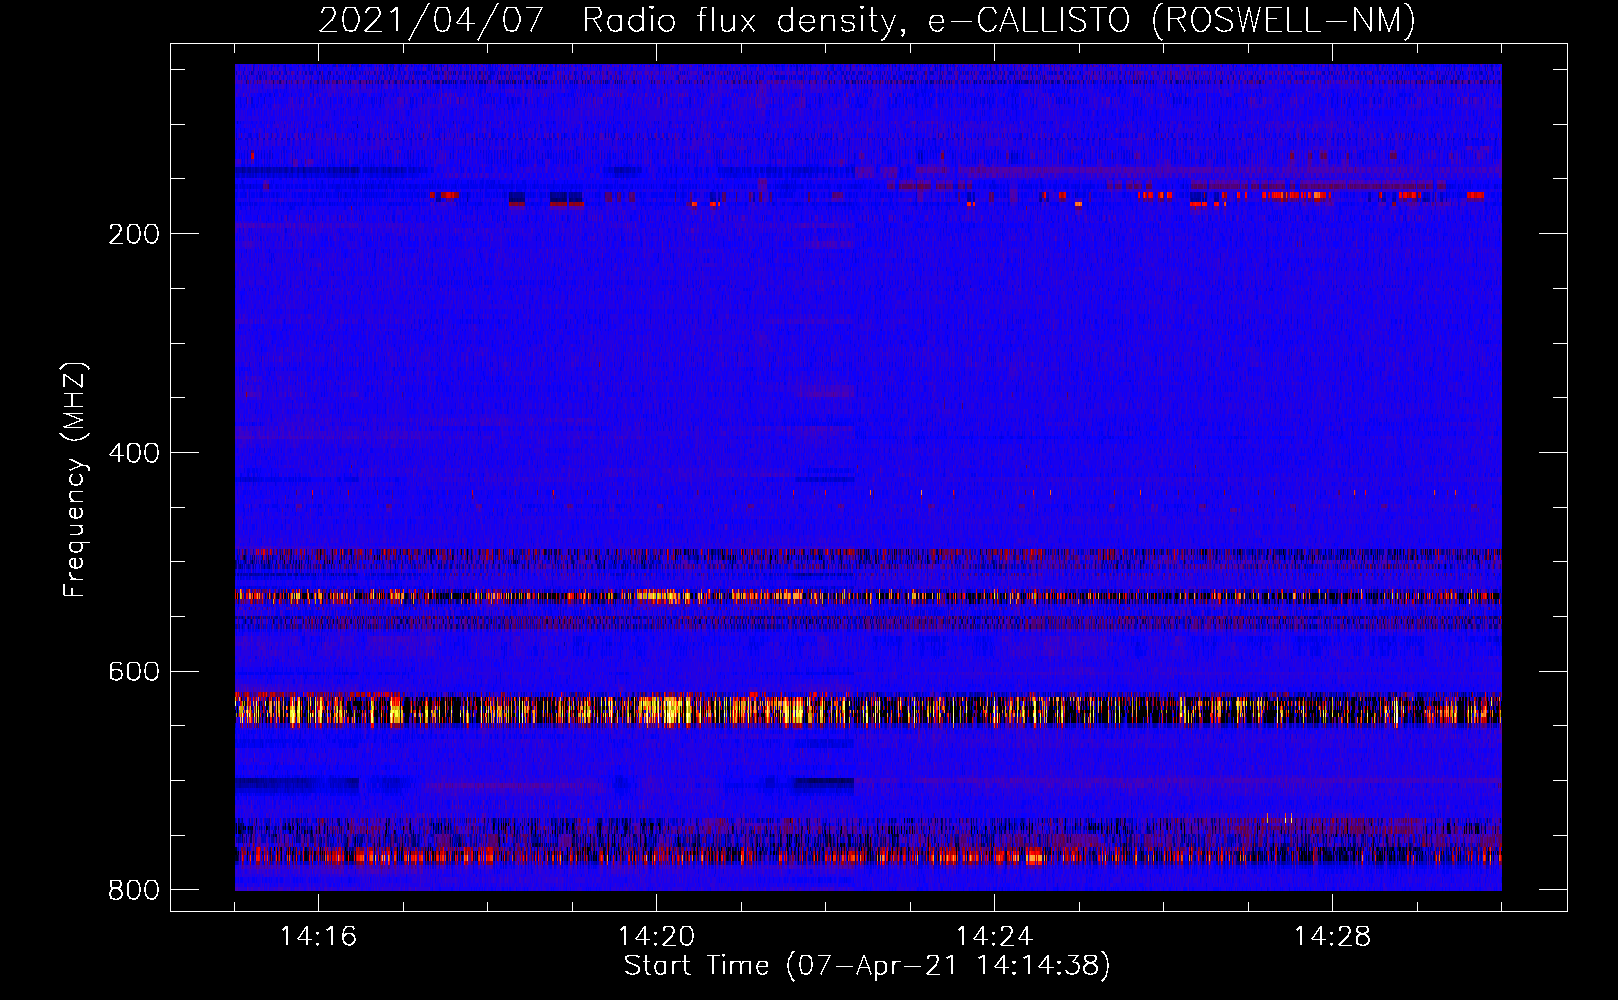Image resolution: width=1618 pixels, height=1000 pixels.
Task: Select the 400 frequency tick label
Action: pyautogui.click(x=134, y=453)
